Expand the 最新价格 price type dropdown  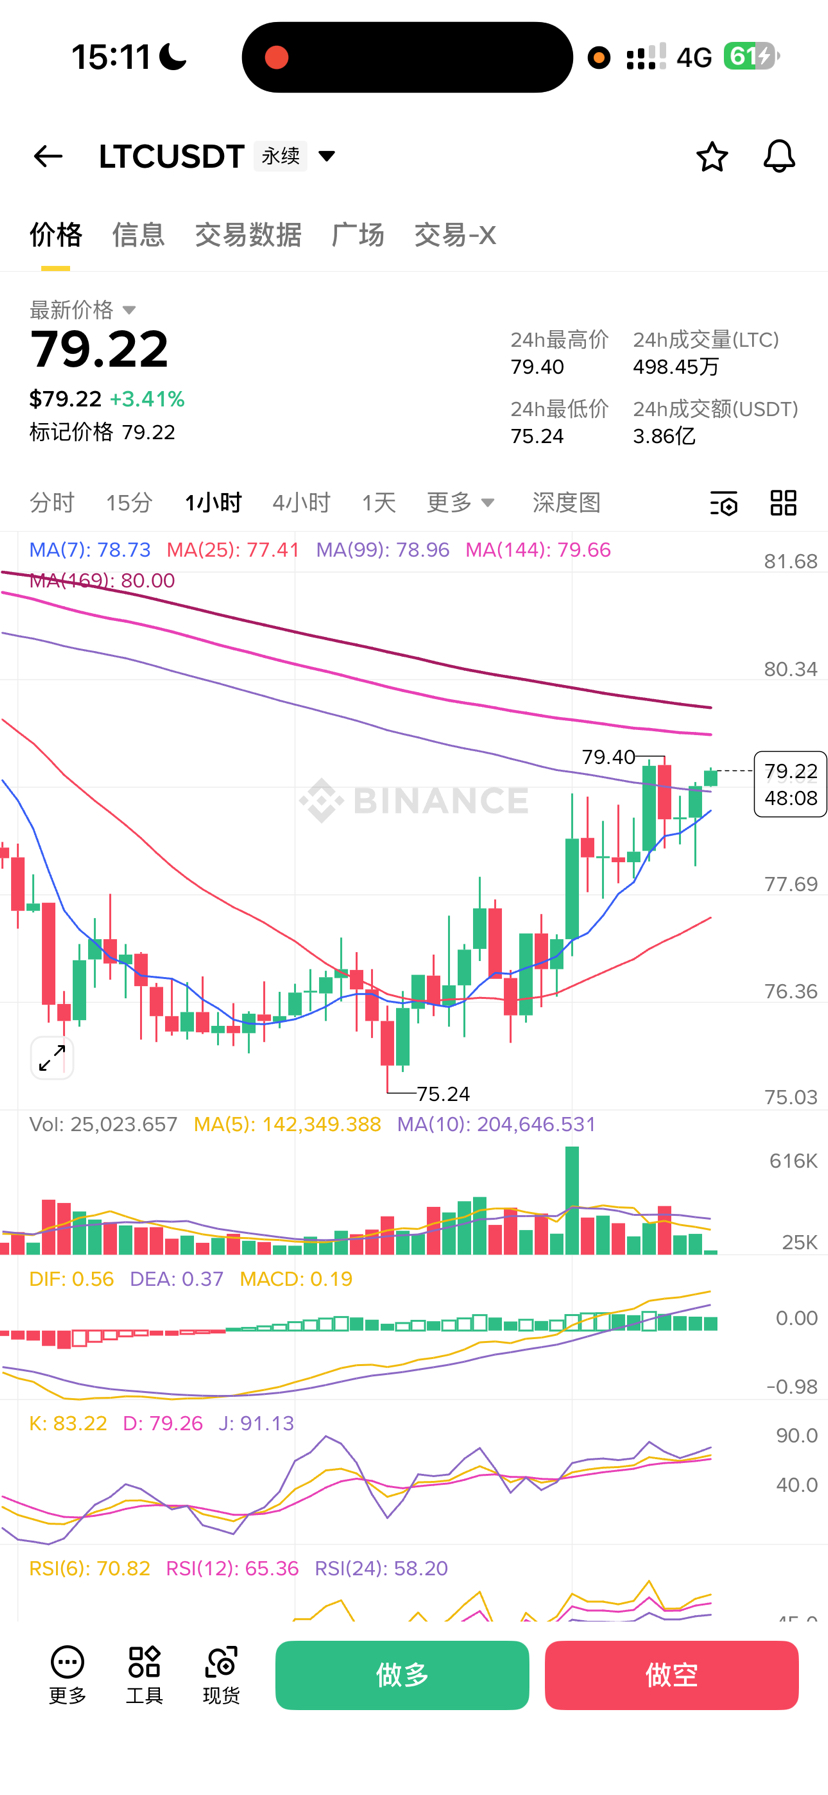click(x=129, y=310)
